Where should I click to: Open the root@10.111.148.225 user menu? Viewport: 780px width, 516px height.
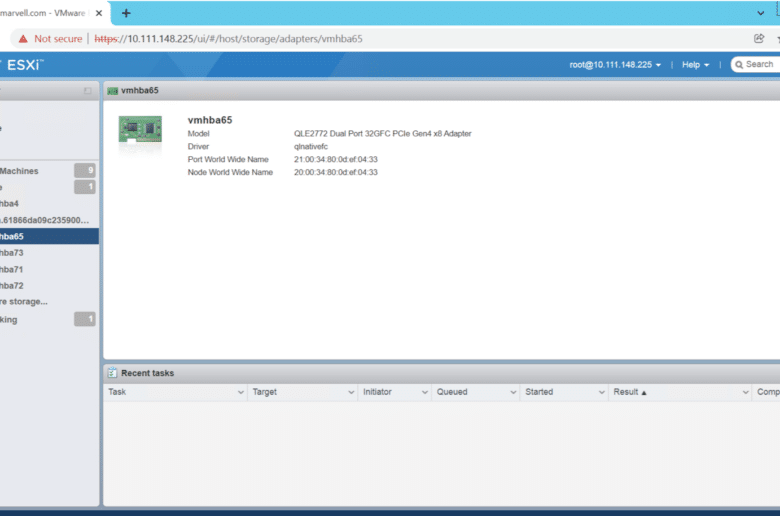[615, 65]
